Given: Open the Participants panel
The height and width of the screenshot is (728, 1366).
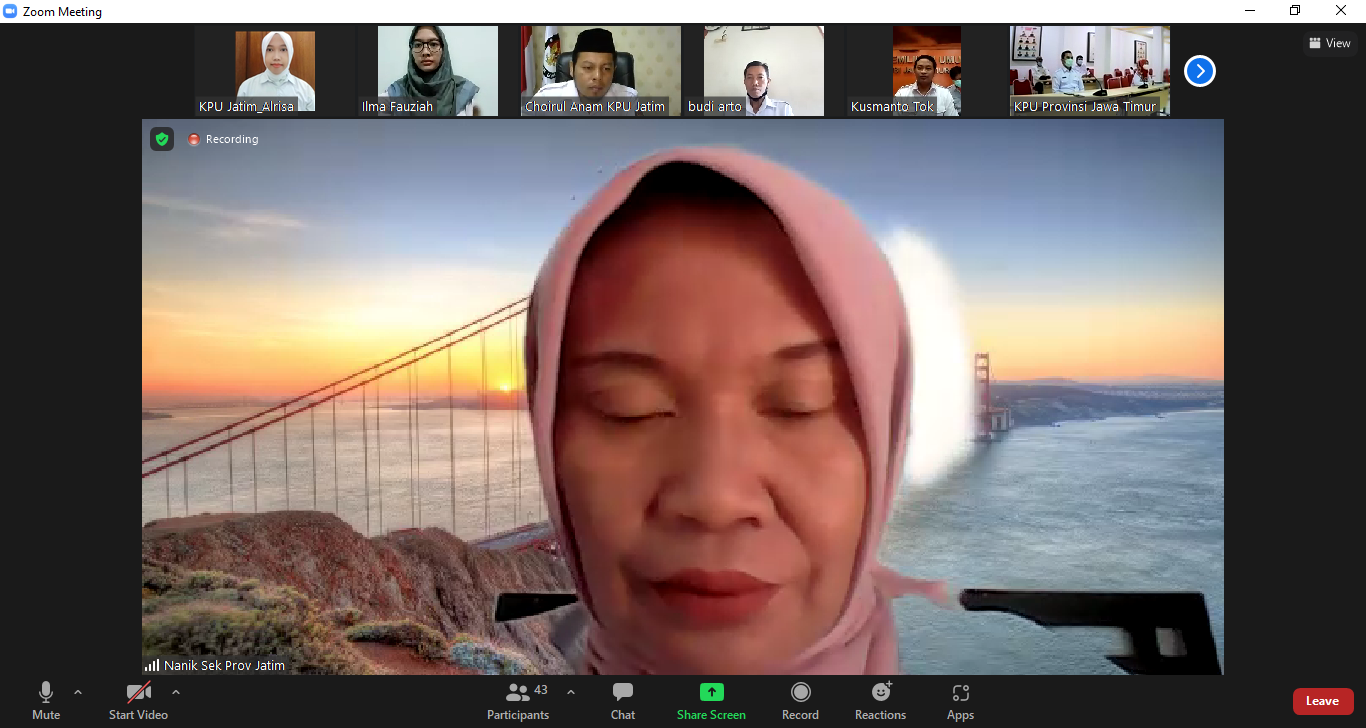Looking at the screenshot, I should click(x=518, y=701).
